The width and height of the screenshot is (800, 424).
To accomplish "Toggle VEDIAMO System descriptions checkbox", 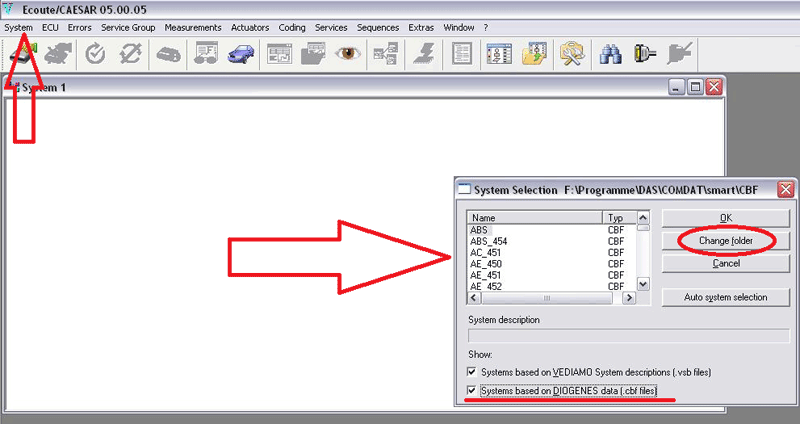I will (x=472, y=372).
